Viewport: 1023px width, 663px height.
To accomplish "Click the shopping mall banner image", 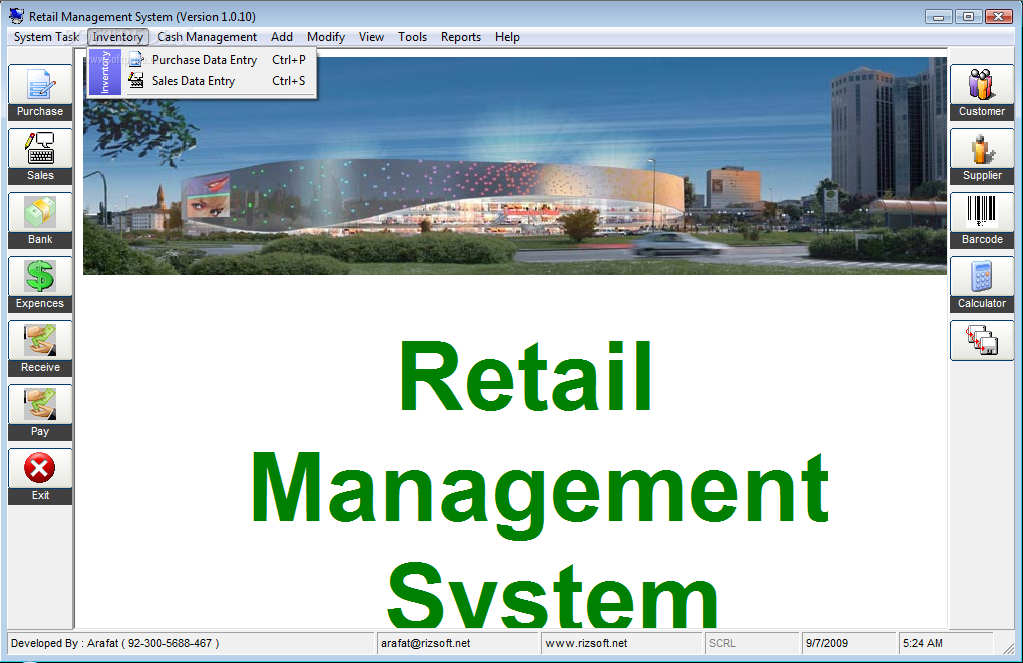I will (x=515, y=166).
